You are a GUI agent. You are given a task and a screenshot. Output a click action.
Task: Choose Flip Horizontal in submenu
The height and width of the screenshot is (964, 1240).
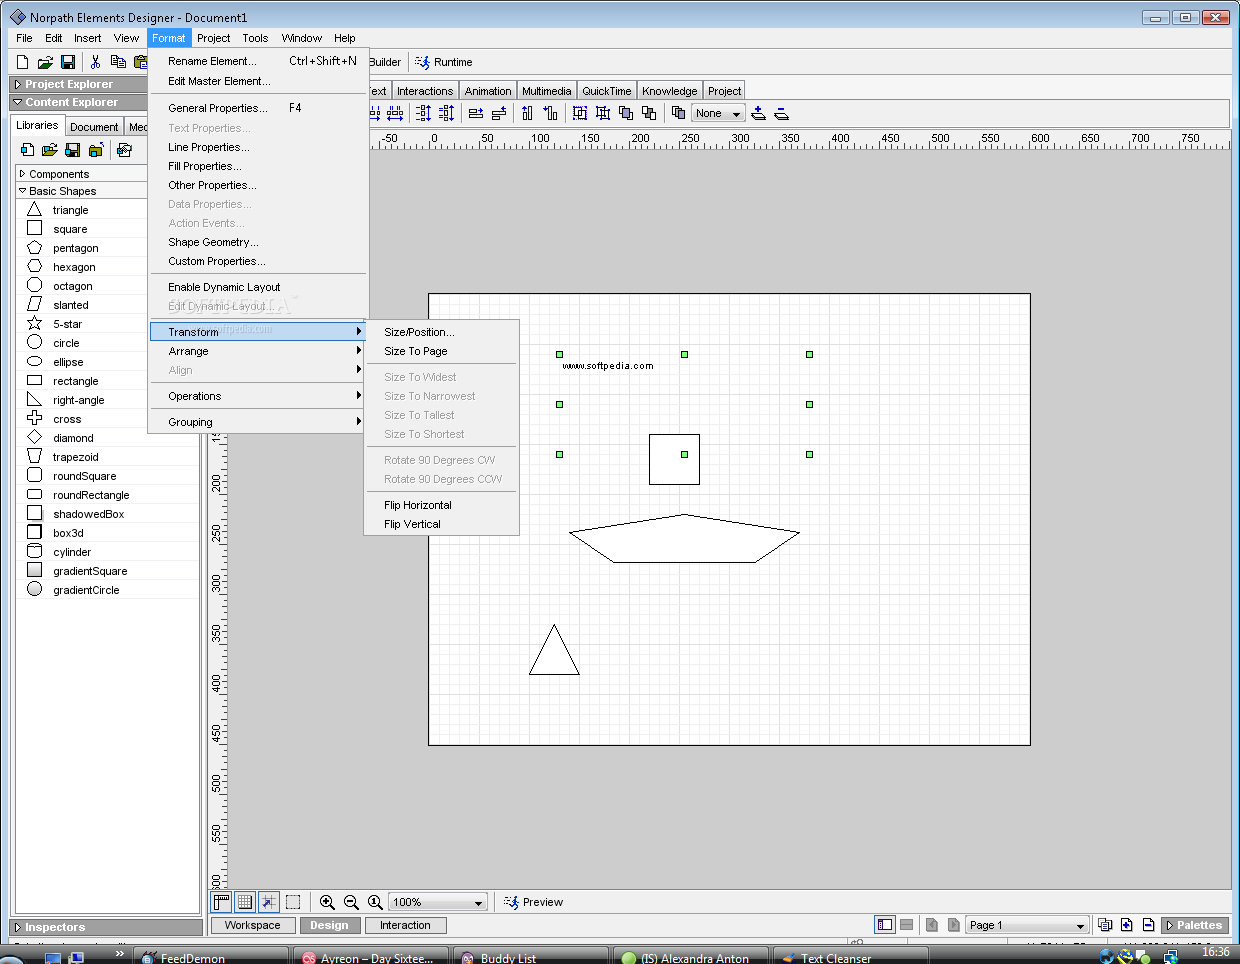[x=442, y=505]
